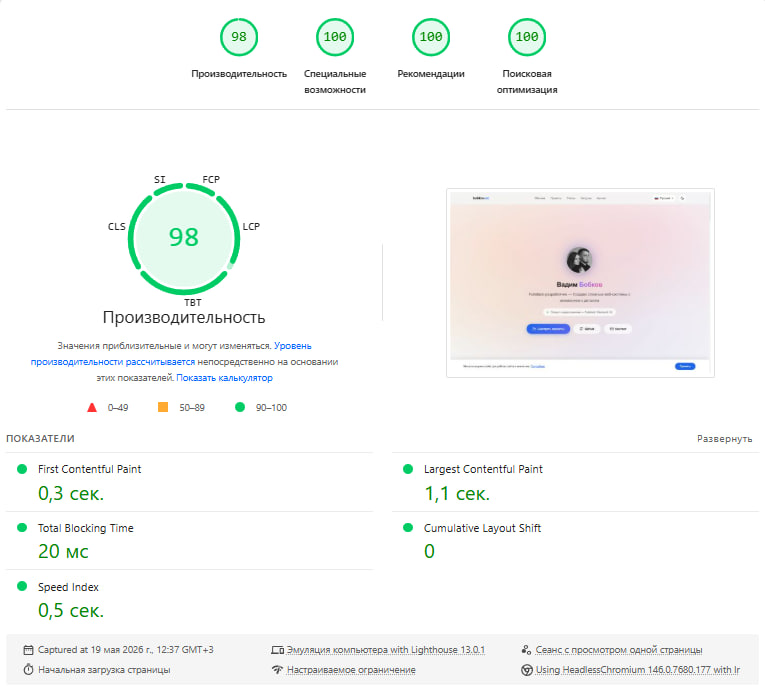Click the 0,3 сек. value
Image resolution: width=765 pixels, height=689 pixels.
point(71,493)
